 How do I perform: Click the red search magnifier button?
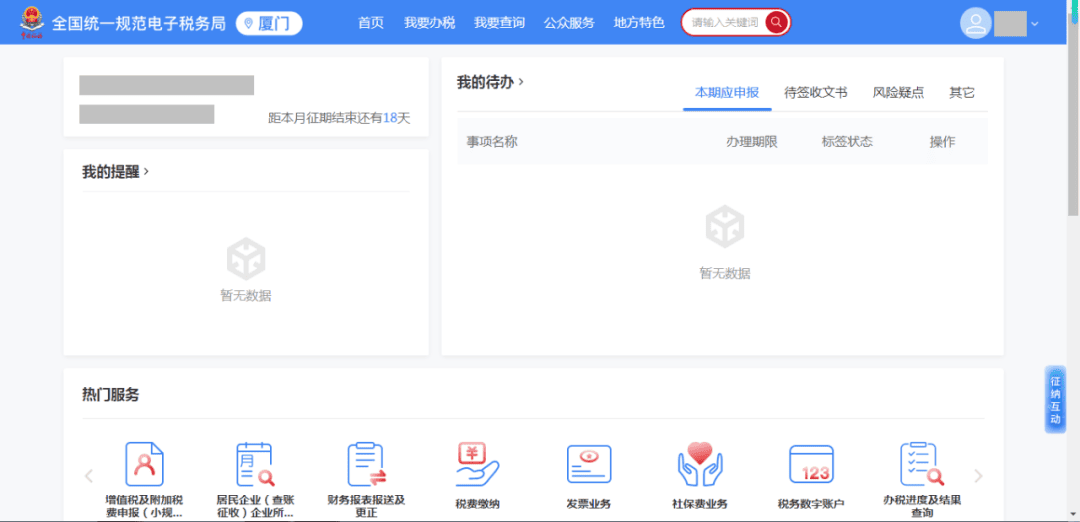click(776, 22)
